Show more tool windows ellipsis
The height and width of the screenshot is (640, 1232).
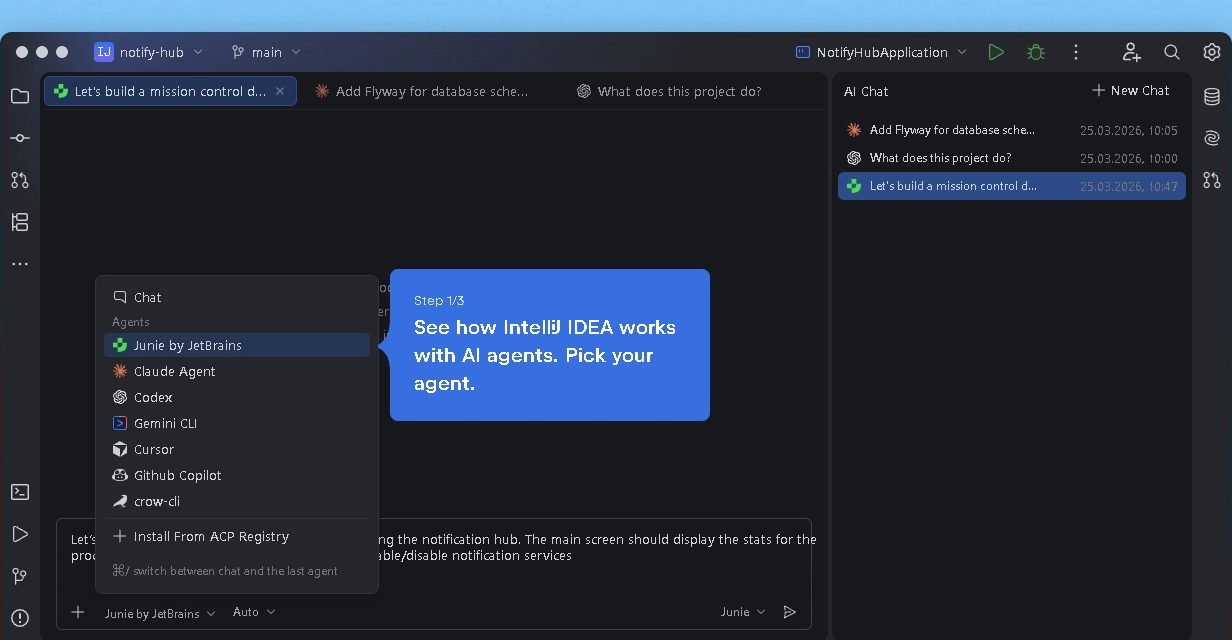point(20,264)
